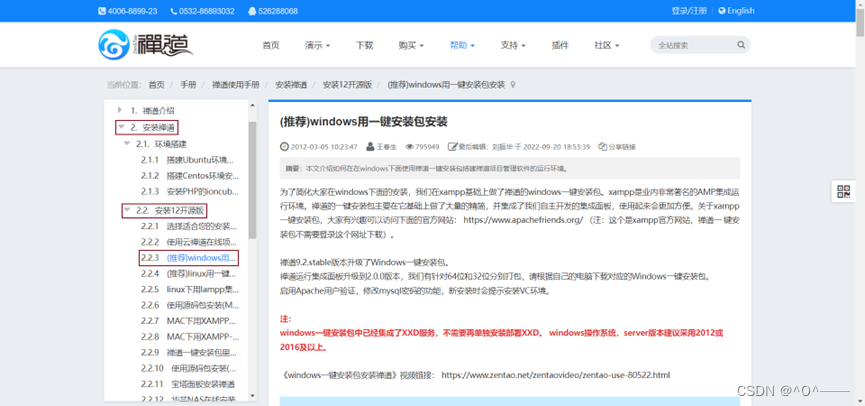The width and height of the screenshot is (865, 406).
Task: Collapse the 2.2. 安装12开源版 tree node
Action: click(x=126, y=210)
